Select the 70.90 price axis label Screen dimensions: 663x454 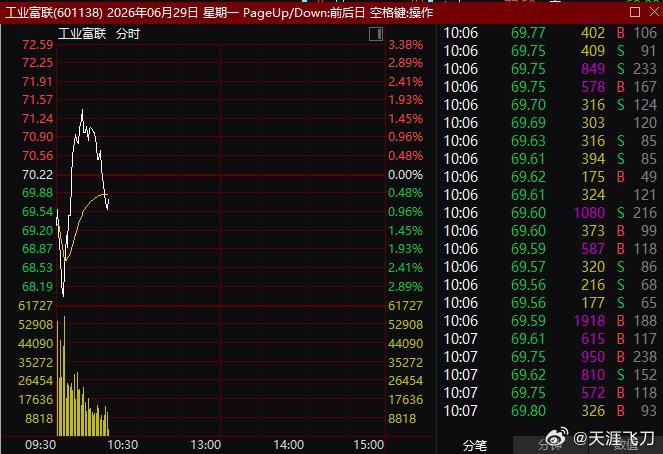pyautogui.click(x=38, y=137)
